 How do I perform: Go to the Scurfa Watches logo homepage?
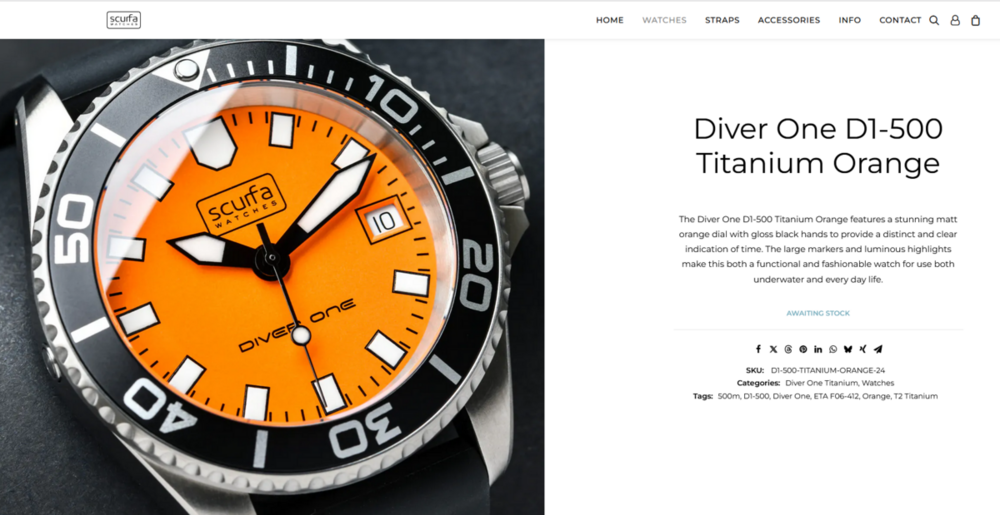pyautogui.click(x=124, y=20)
